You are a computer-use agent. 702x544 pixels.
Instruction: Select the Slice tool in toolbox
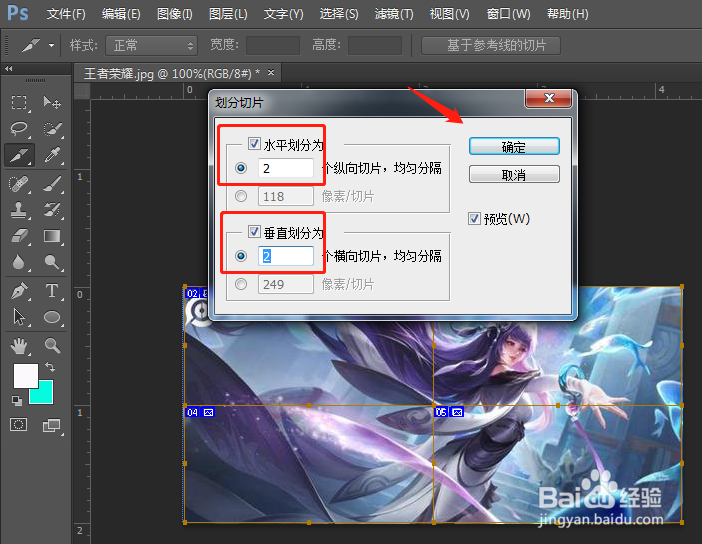[19, 155]
